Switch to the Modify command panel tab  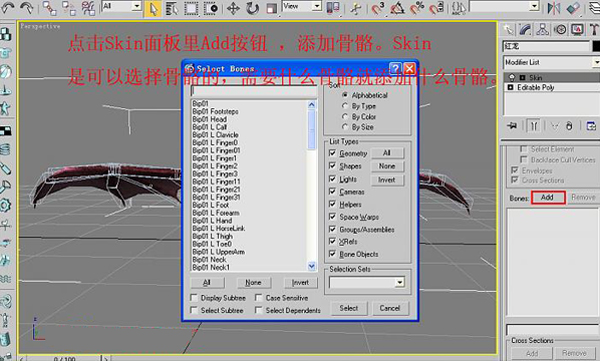pyautogui.click(x=525, y=30)
